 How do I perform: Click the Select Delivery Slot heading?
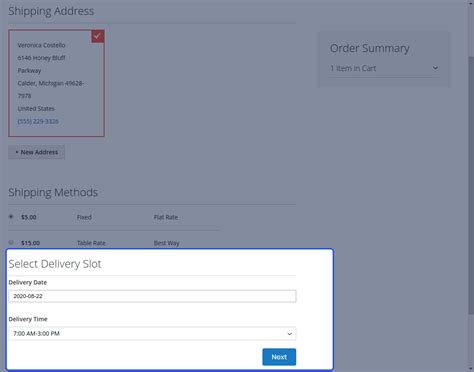tap(55, 264)
